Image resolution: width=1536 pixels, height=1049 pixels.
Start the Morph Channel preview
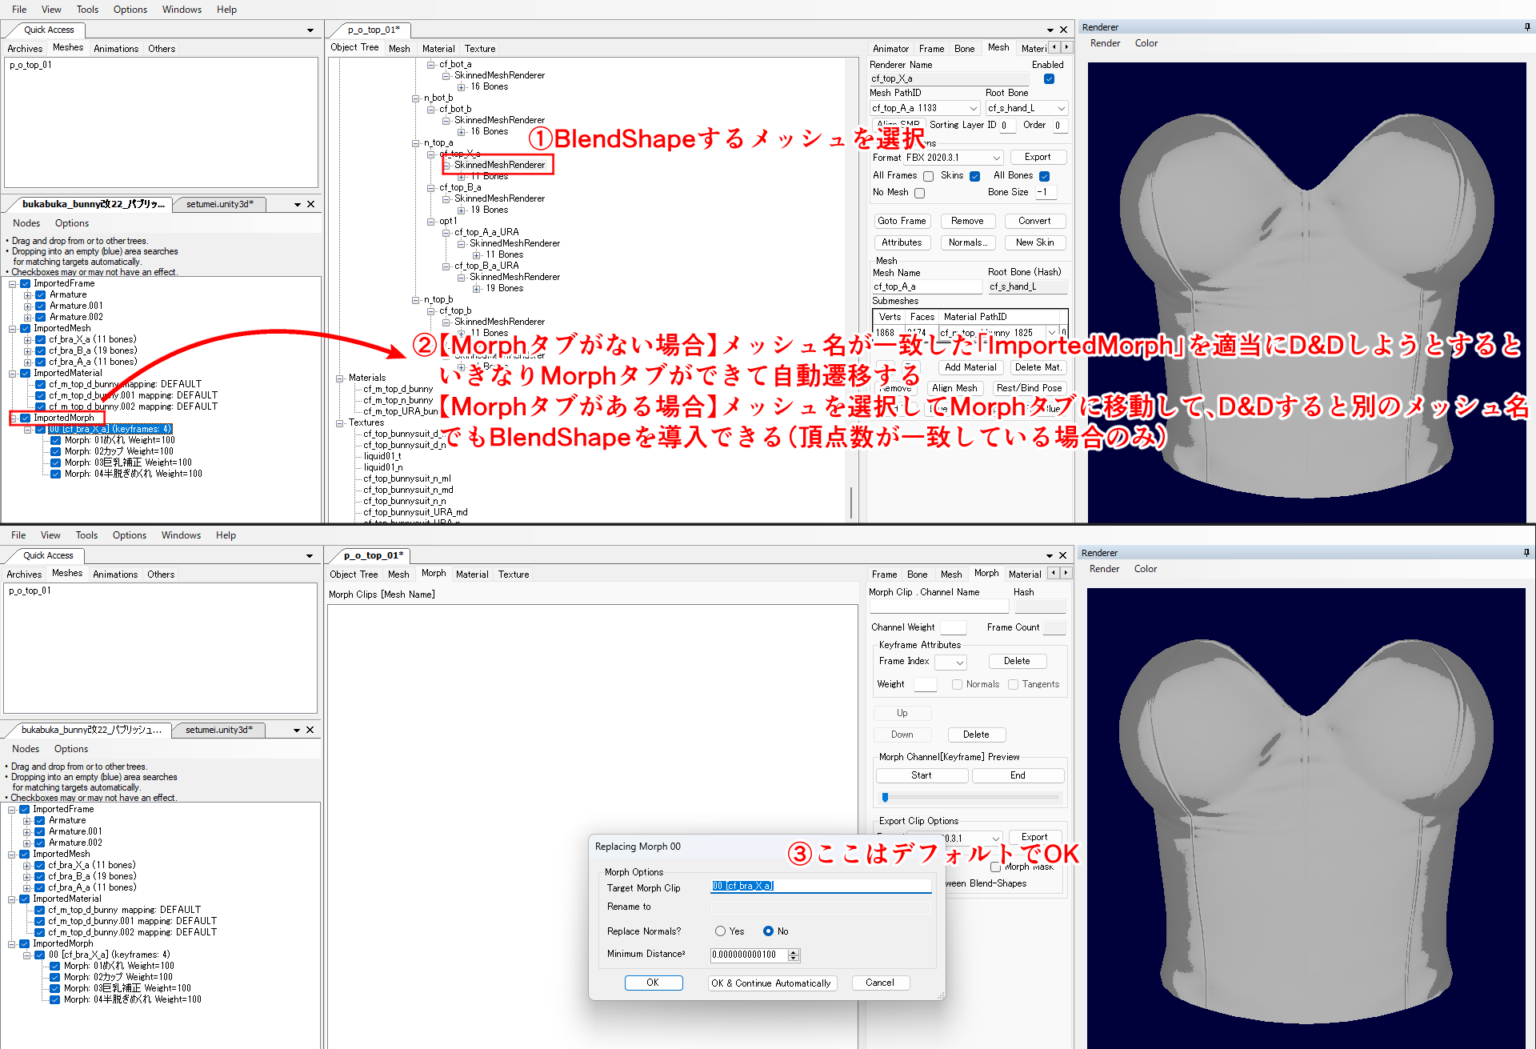921,774
